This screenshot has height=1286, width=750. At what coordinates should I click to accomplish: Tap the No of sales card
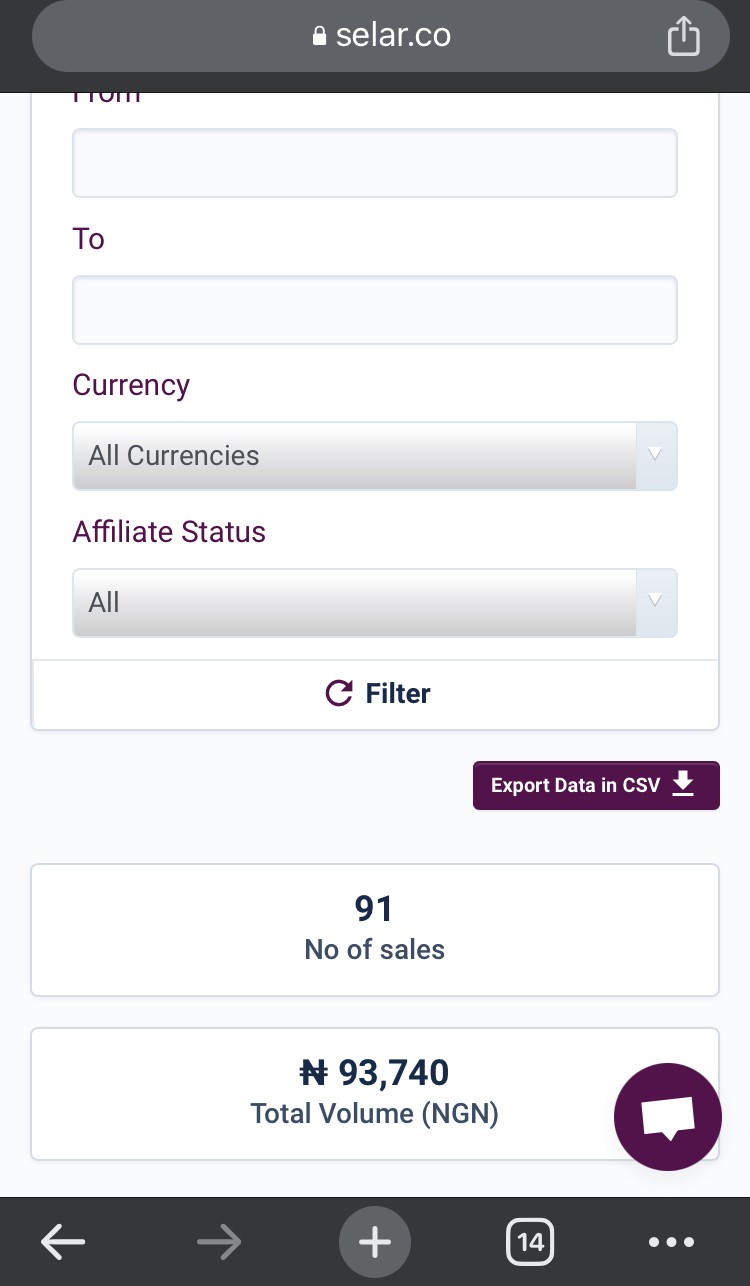coord(375,930)
